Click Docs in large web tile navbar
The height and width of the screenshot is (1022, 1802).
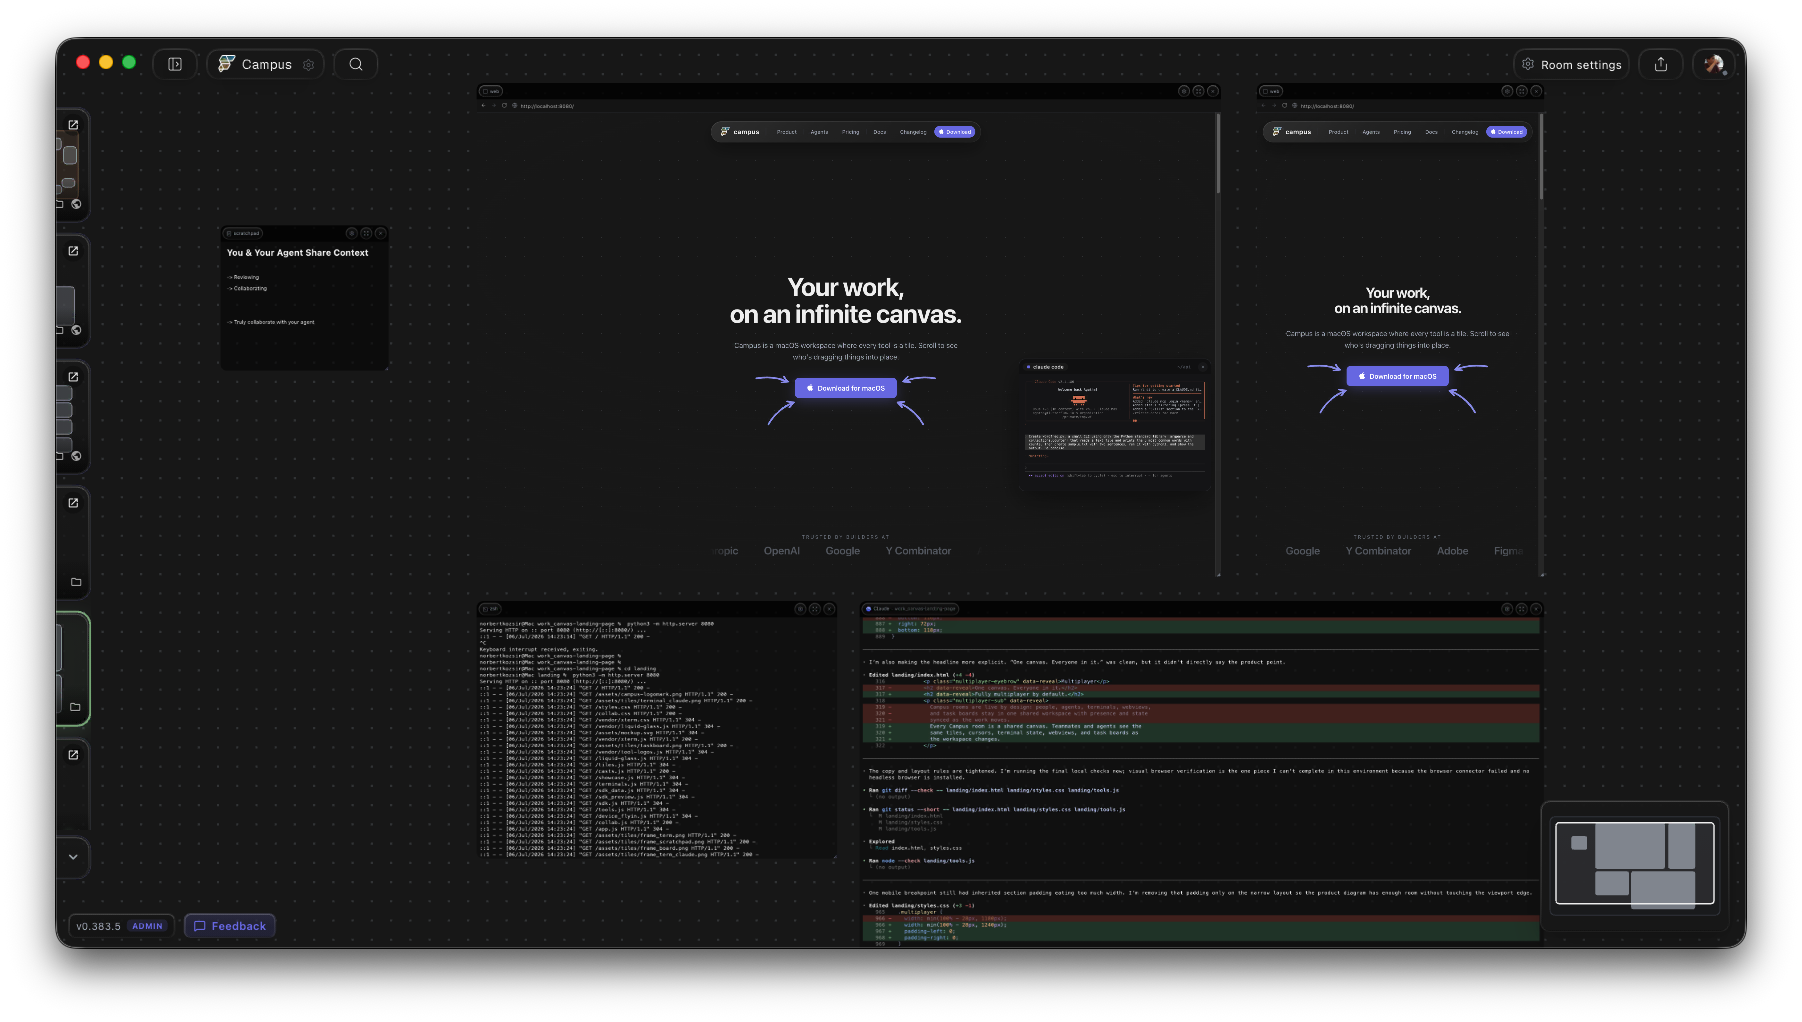[x=880, y=132]
